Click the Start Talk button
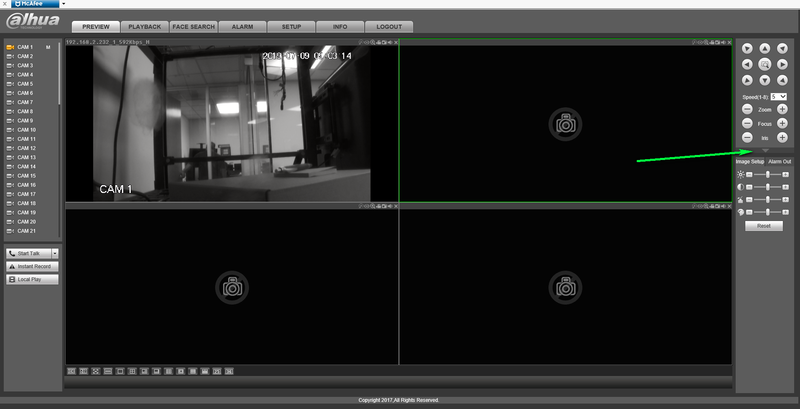 [29, 253]
